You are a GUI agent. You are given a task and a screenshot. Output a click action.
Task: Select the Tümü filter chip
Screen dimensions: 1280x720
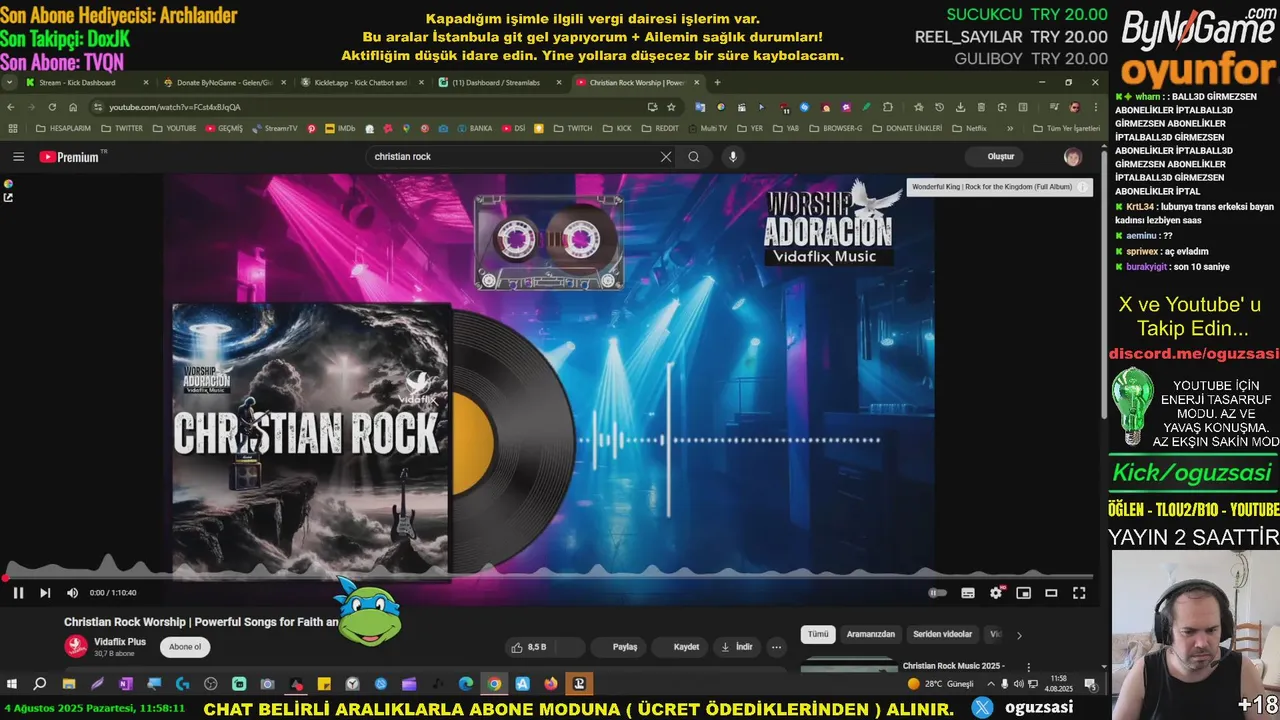818,634
